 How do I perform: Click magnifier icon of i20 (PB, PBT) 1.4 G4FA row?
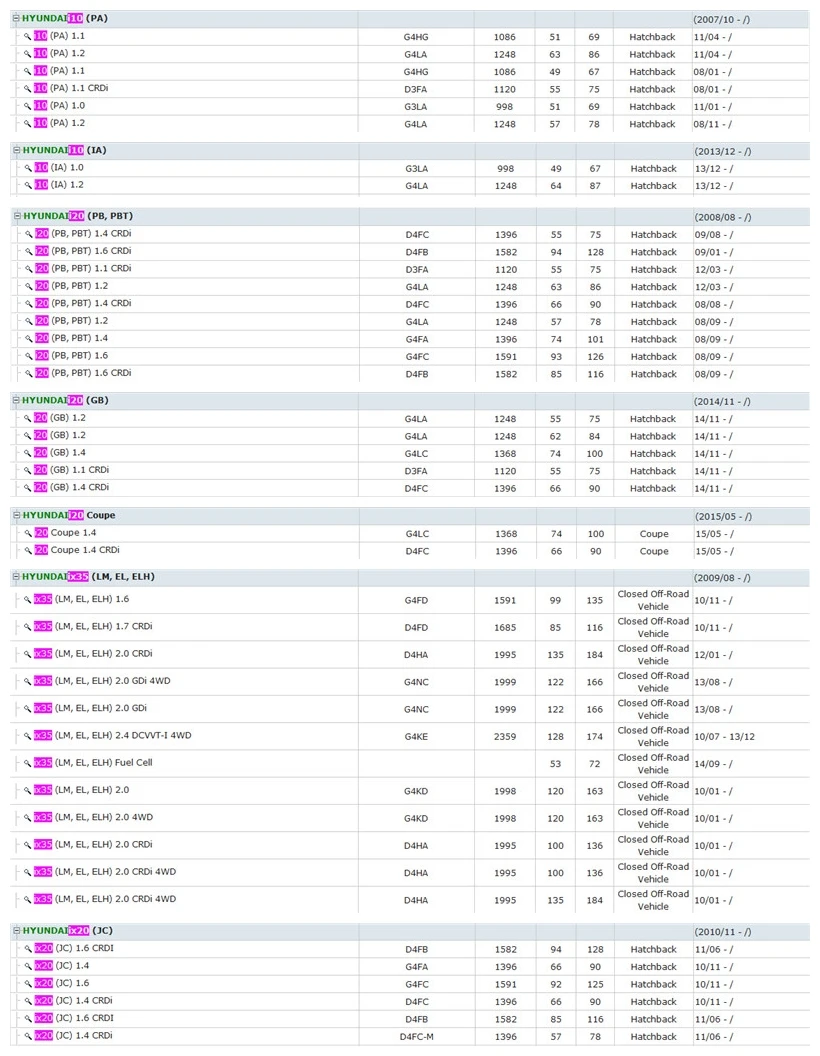[x=29, y=339]
